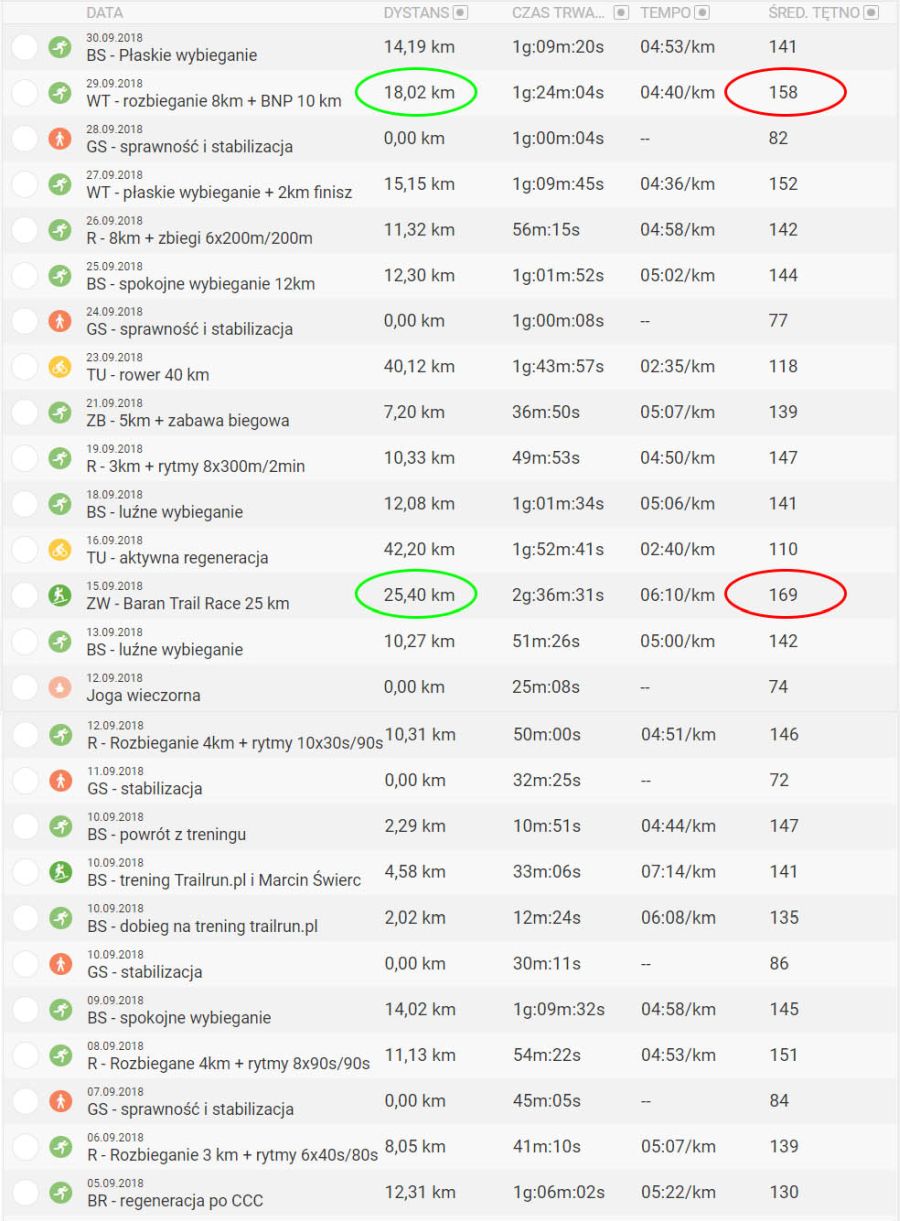Click trail icon for trening Trailrun.pl i Marcin Świerc
Image resolution: width=900 pixels, height=1221 pixels.
[x=60, y=872]
